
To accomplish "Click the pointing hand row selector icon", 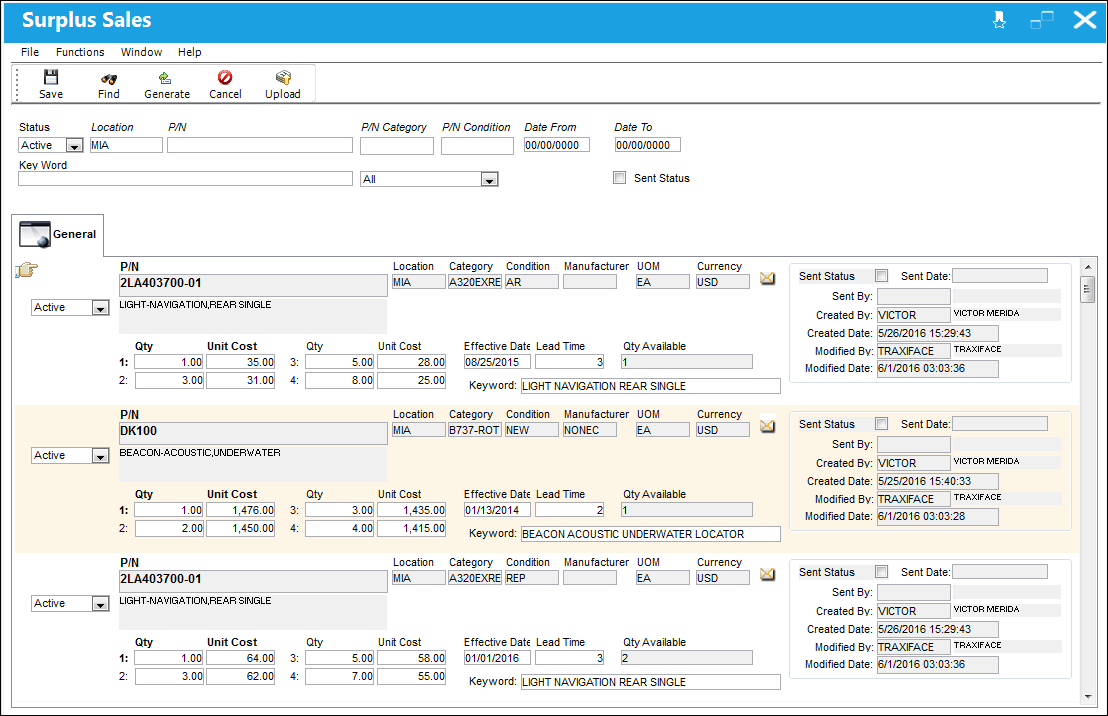I will click(x=27, y=269).
